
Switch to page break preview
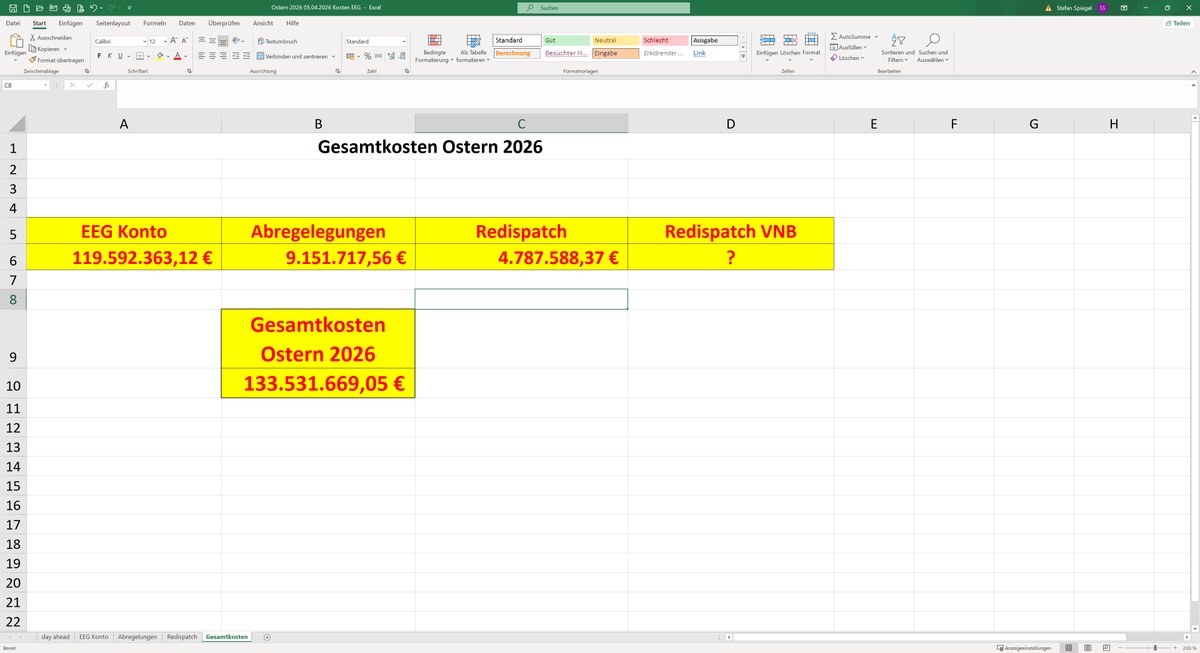click(x=1107, y=648)
